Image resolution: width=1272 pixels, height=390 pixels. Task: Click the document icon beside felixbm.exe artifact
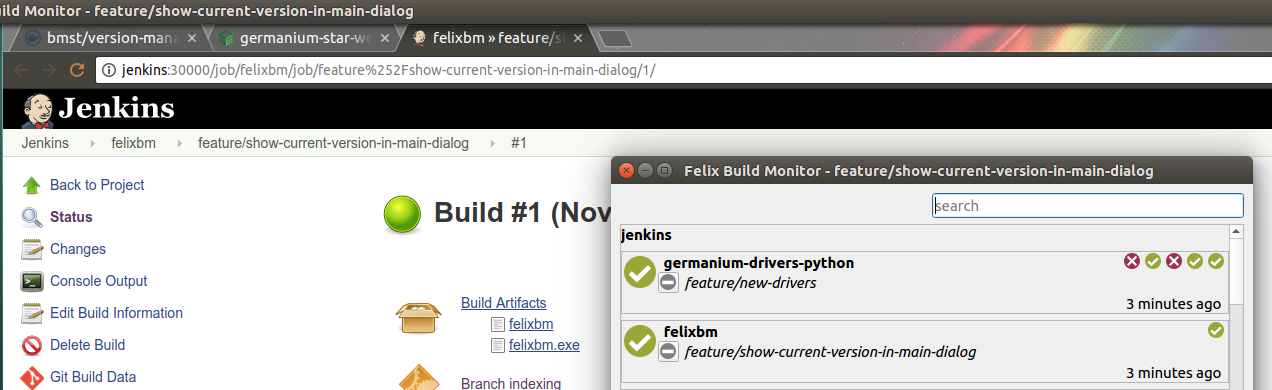[499, 346]
